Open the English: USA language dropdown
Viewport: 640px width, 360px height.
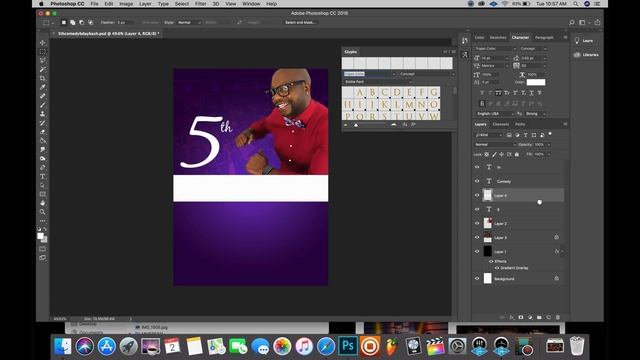click(495, 113)
